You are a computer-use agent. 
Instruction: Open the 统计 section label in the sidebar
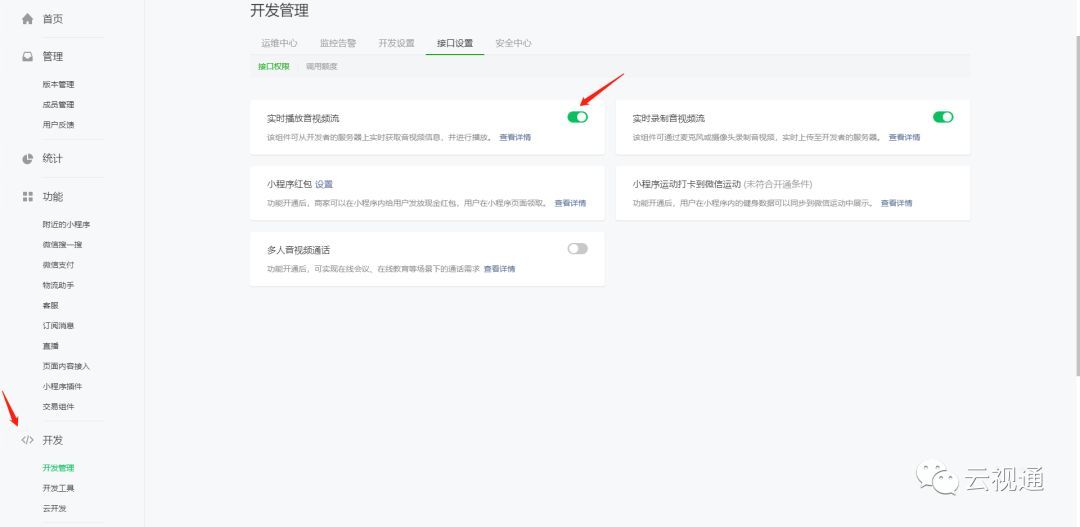[52, 158]
